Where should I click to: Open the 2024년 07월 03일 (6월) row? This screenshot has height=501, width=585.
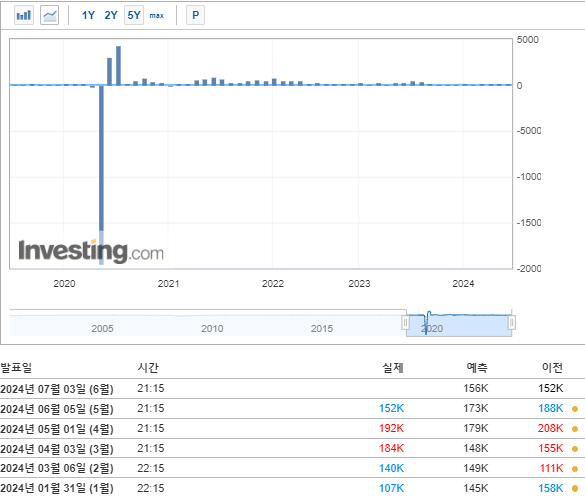(x=292, y=389)
